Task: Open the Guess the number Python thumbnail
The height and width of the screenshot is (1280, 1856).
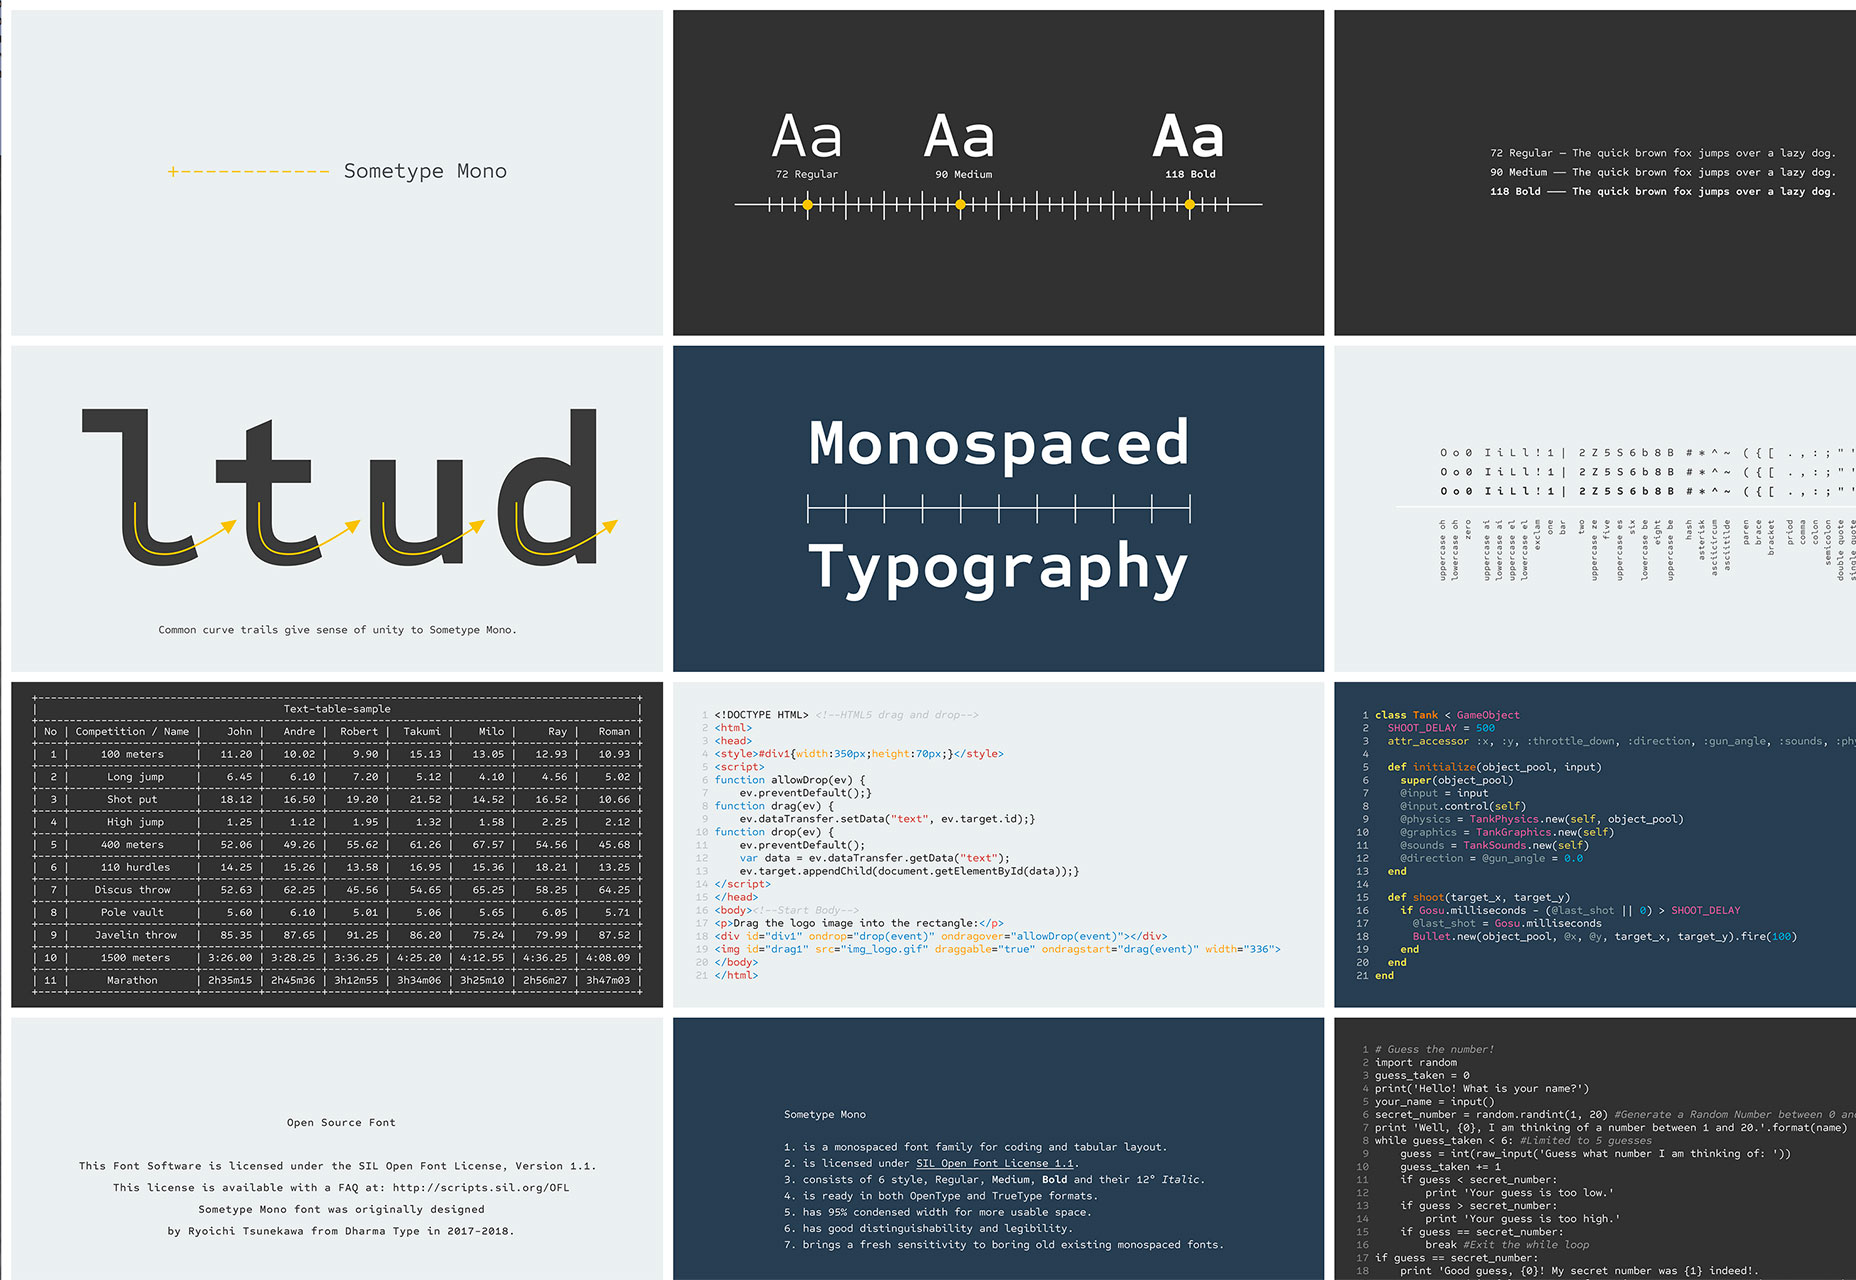Action: coord(1595,1149)
